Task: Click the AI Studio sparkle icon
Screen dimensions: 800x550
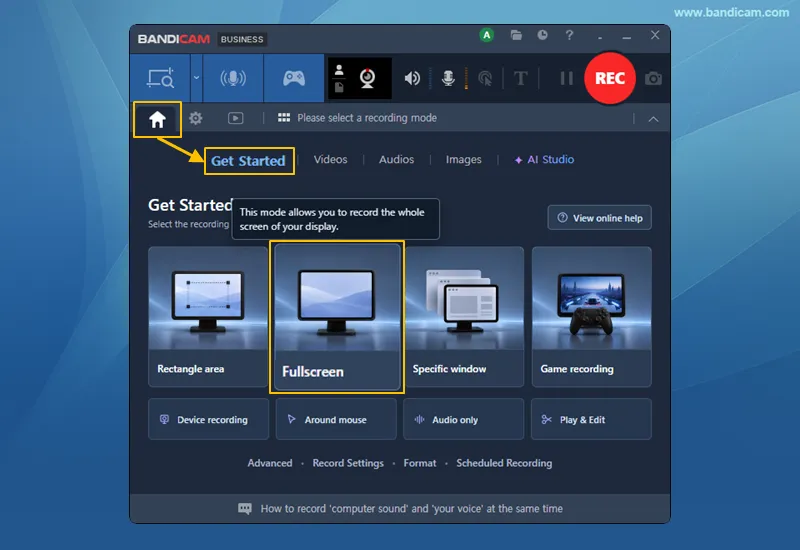Action: click(x=518, y=160)
